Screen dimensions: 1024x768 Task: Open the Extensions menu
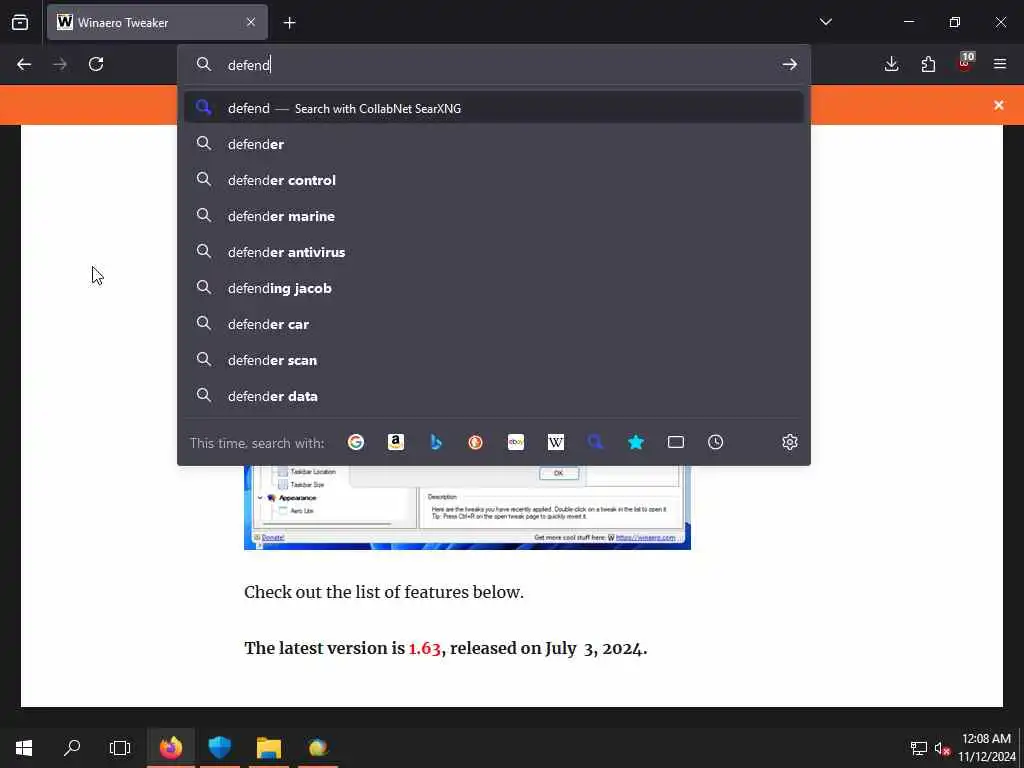click(928, 64)
